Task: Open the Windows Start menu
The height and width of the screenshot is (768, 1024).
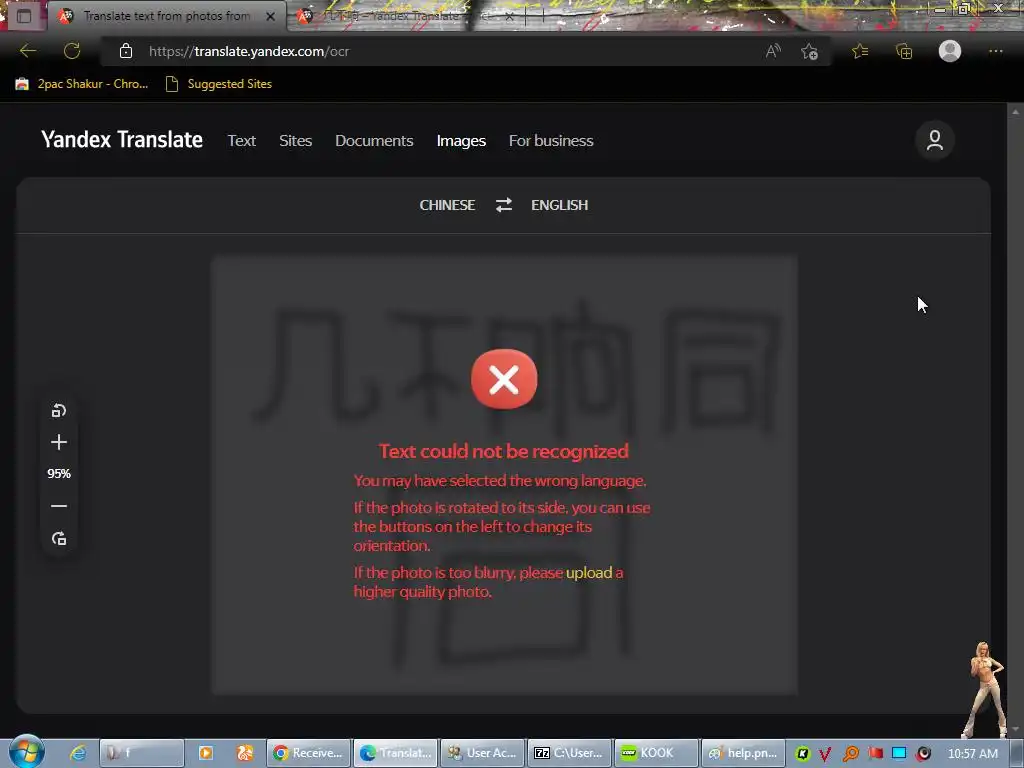Action: point(26,752)
